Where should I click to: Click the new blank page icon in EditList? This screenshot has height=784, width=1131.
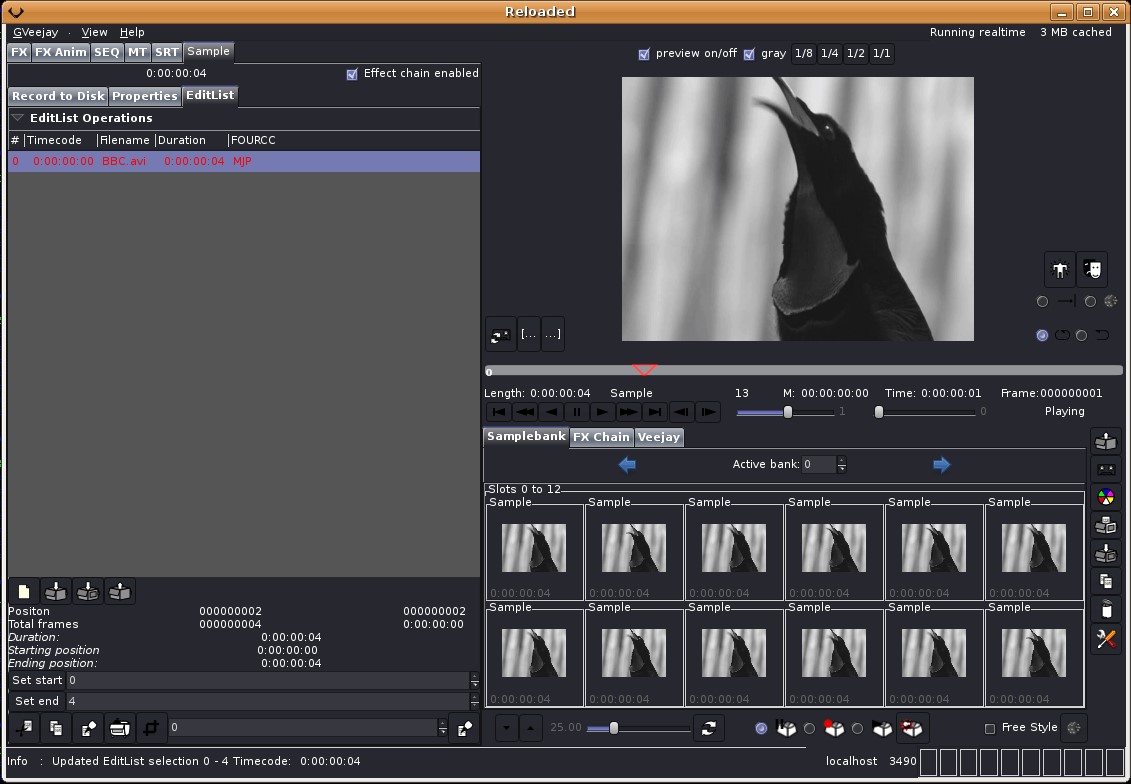[24, 592]
